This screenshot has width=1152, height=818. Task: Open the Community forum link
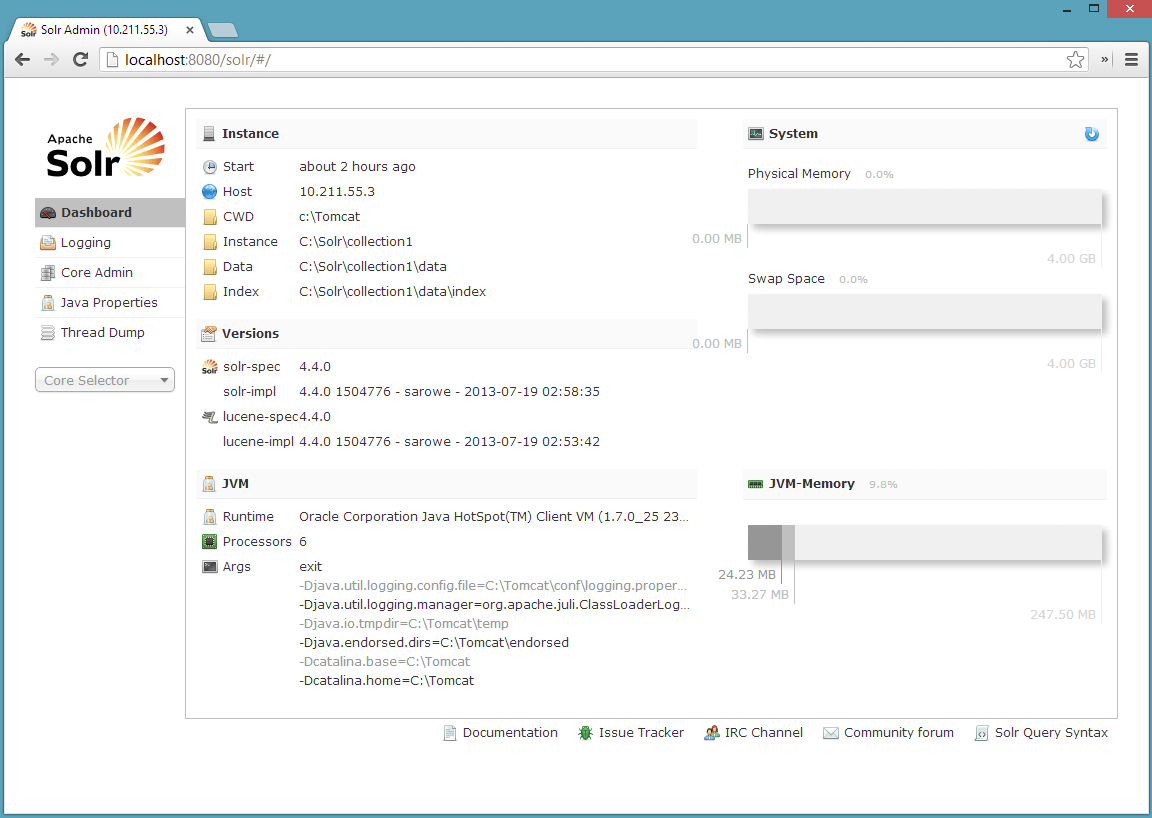(x=898, y=733)
